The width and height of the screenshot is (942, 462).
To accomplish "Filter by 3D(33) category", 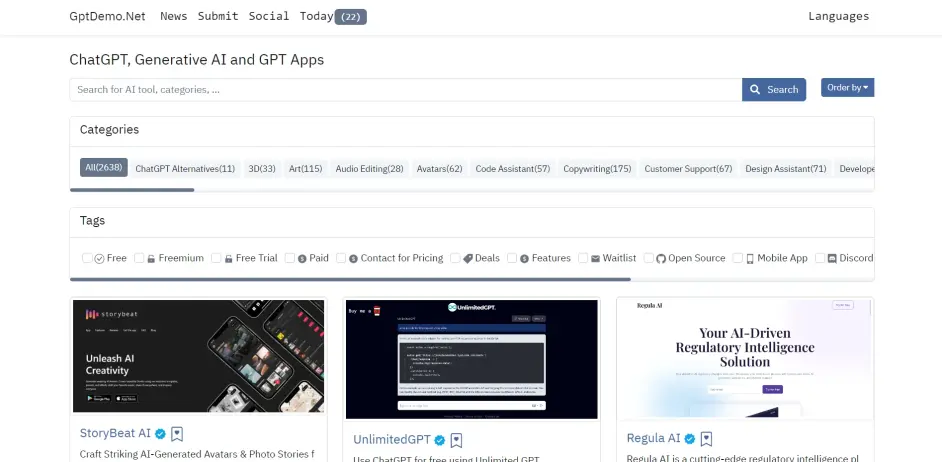I will click(262, 169).
